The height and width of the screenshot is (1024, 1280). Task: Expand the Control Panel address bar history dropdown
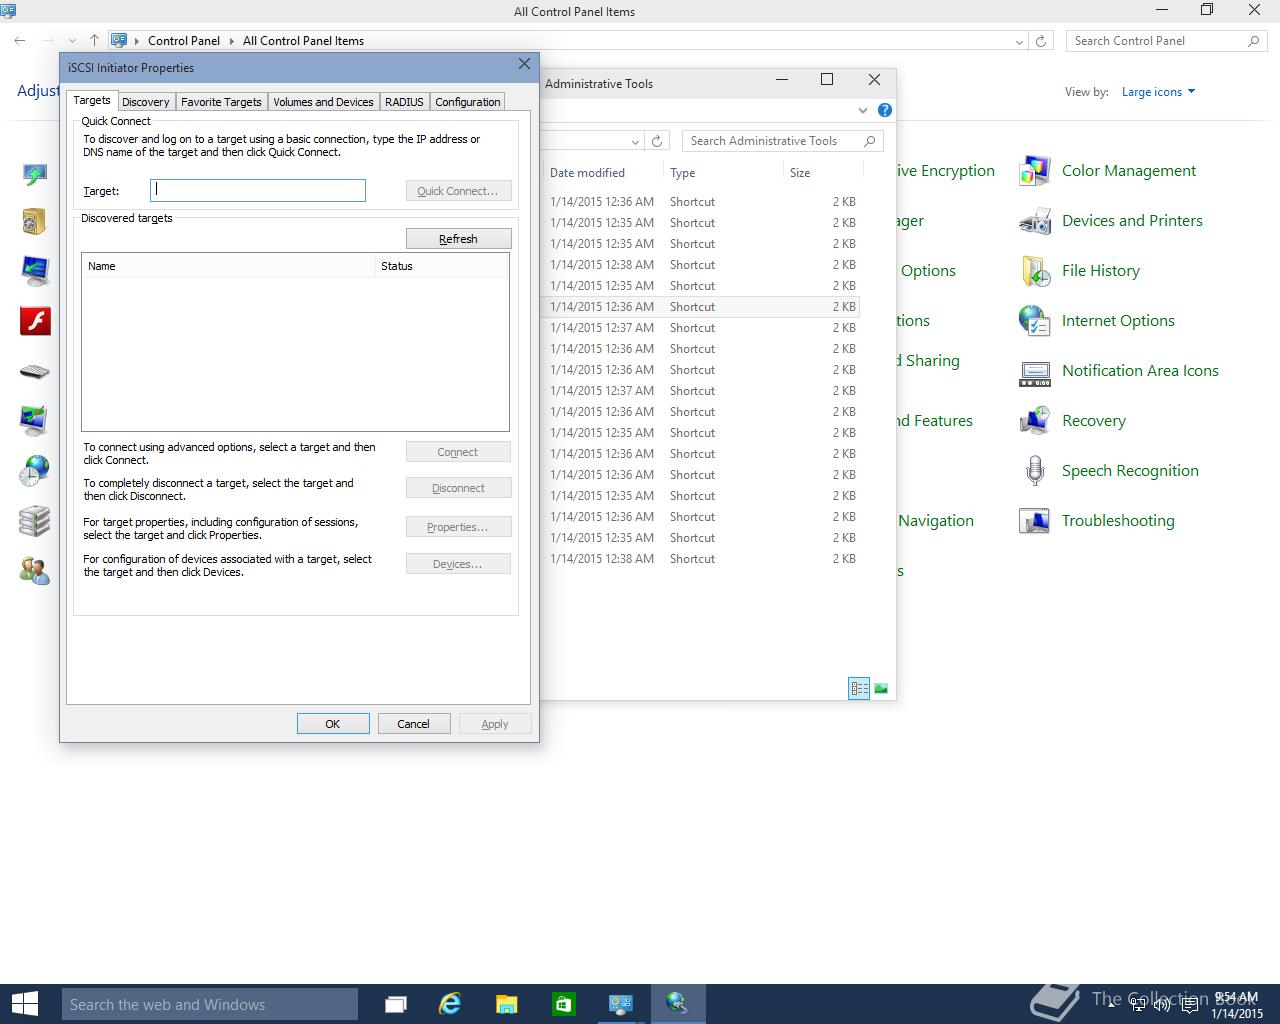(1019, 41)
